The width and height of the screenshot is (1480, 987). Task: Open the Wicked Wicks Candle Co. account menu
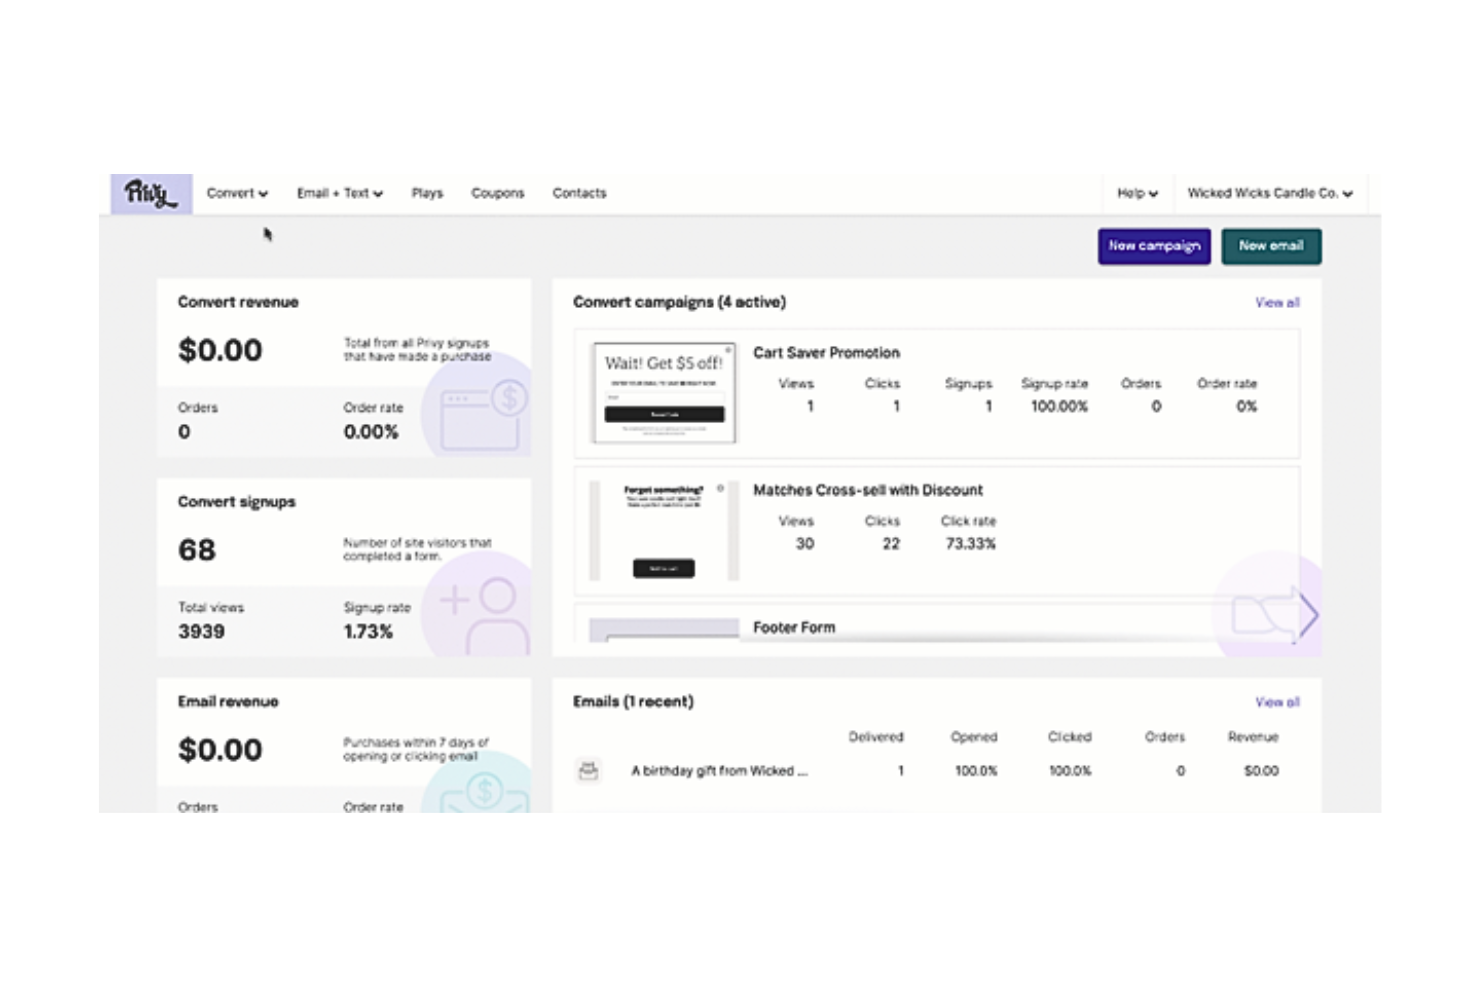click(x=1268, y=193)
